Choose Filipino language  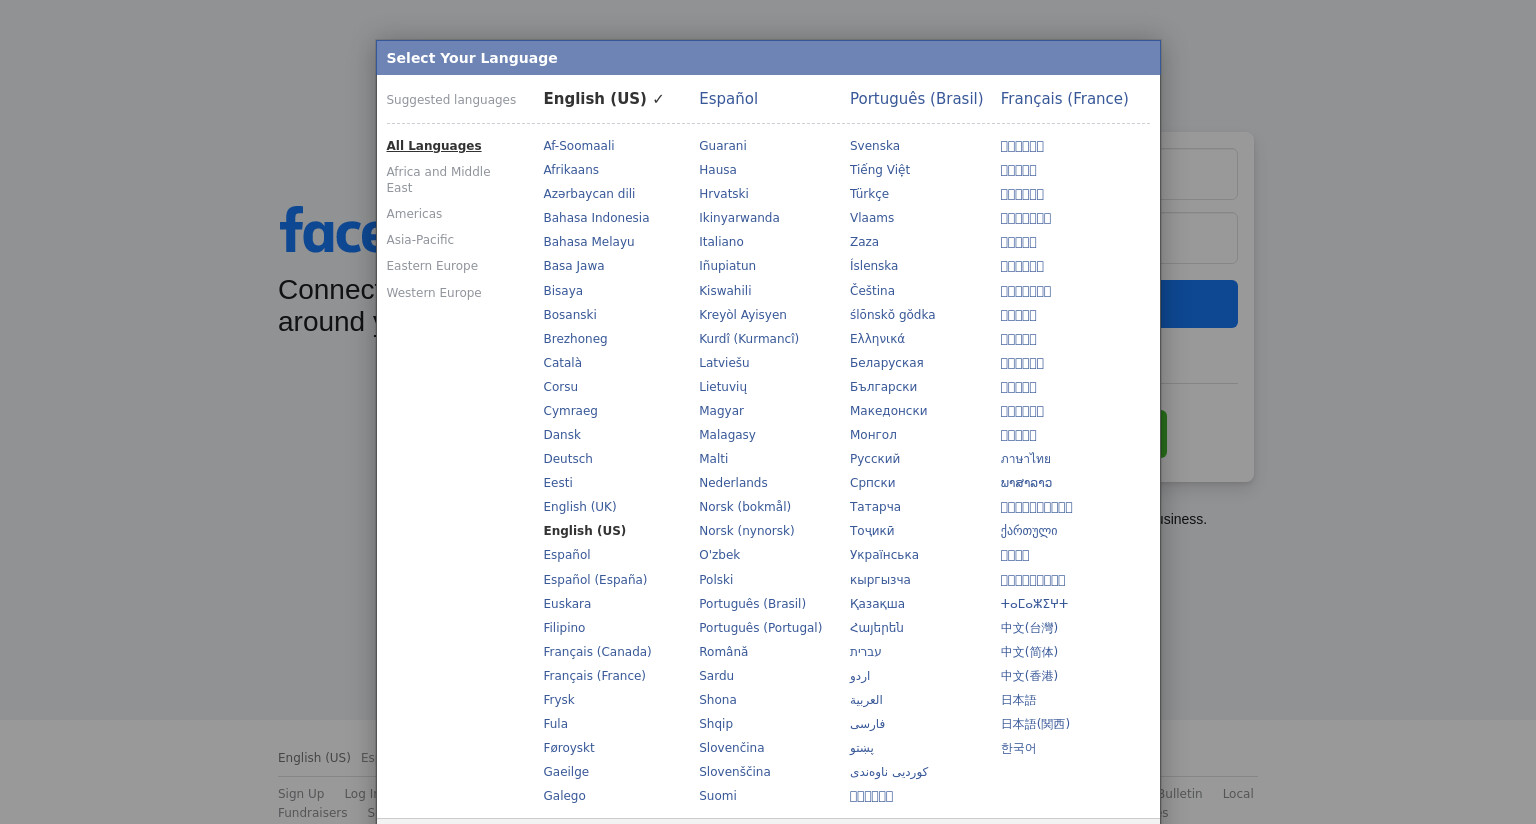point(564,628)
